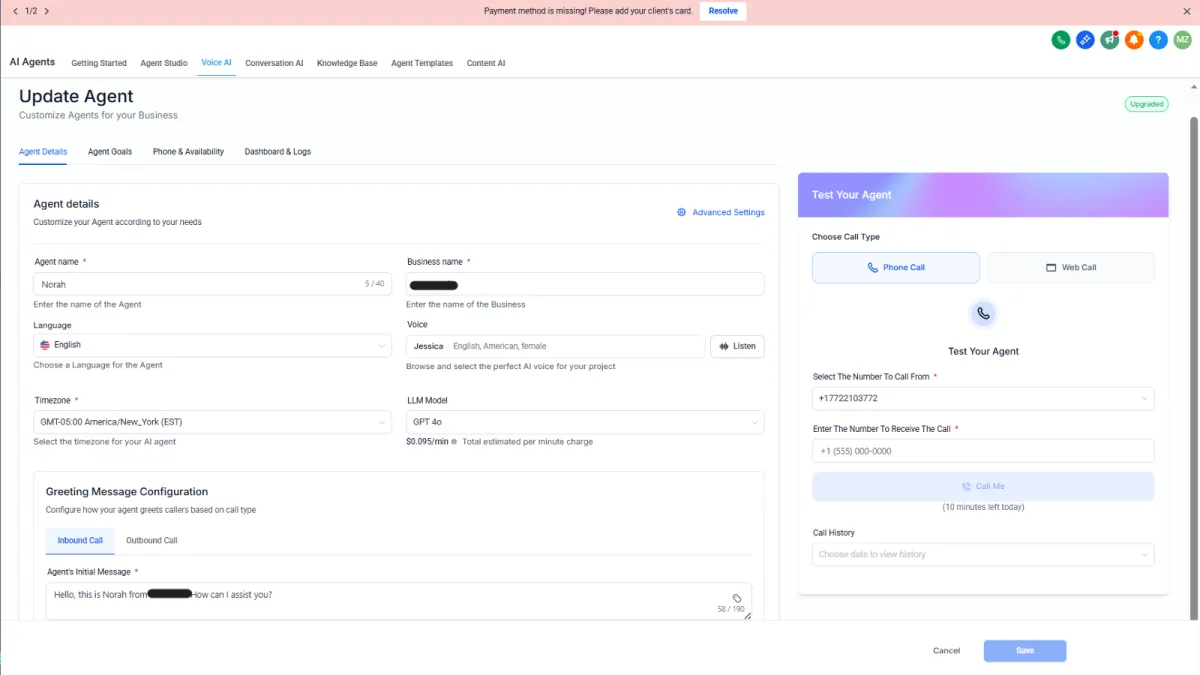Go to Content AI
Screen dimensions: 1200x675
tap(486, 63)
